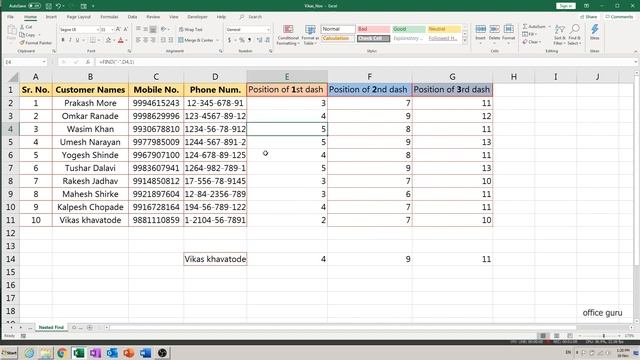Open the Page Layout tab

[78, 17]
